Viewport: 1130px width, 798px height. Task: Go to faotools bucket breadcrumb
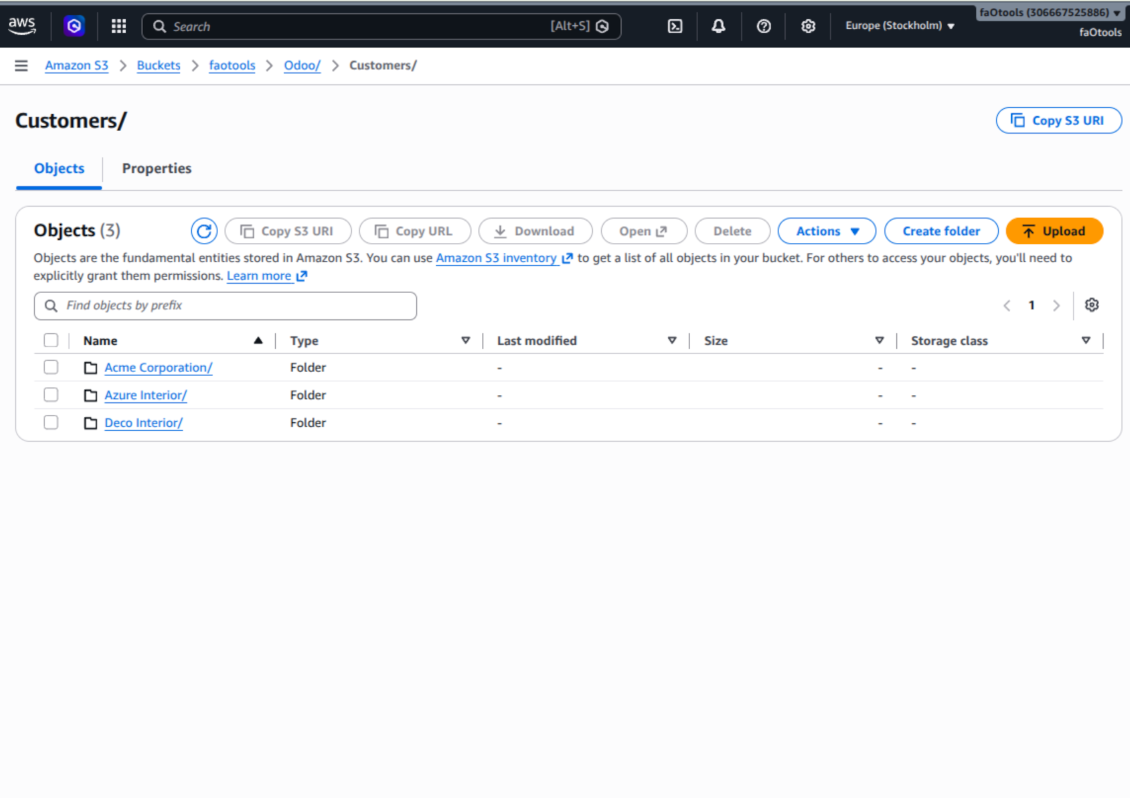(x=232, y=66)
